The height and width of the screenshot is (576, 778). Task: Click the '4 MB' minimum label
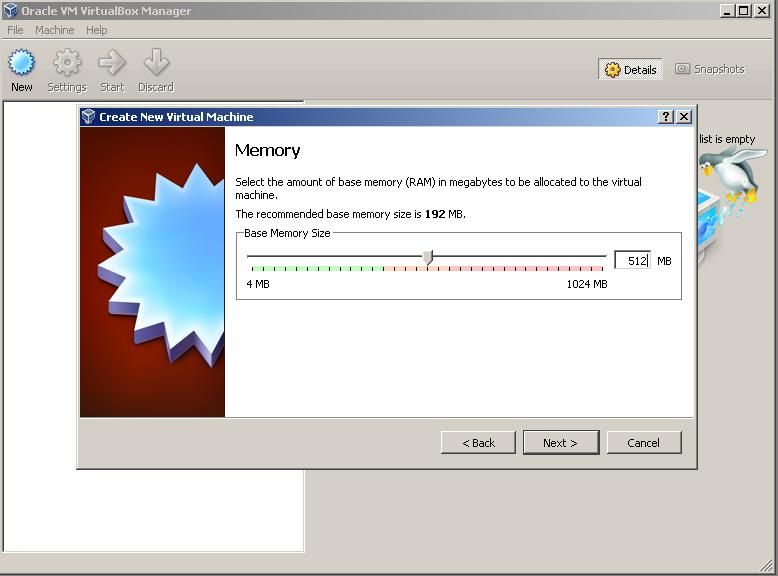[x=258, y=284]
